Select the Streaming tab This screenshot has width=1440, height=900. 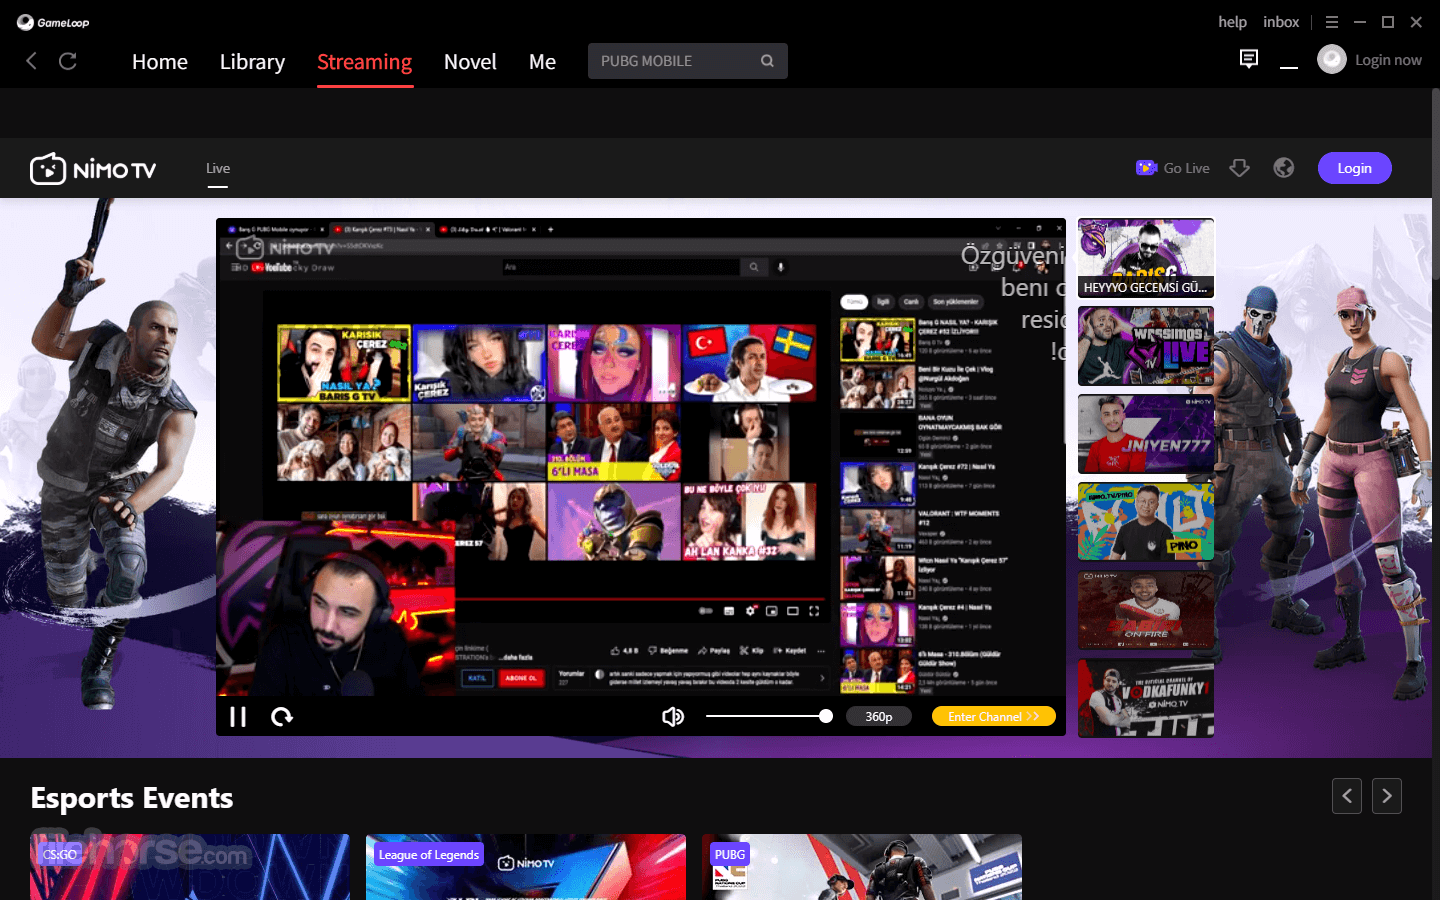click(x=365, y=62)
